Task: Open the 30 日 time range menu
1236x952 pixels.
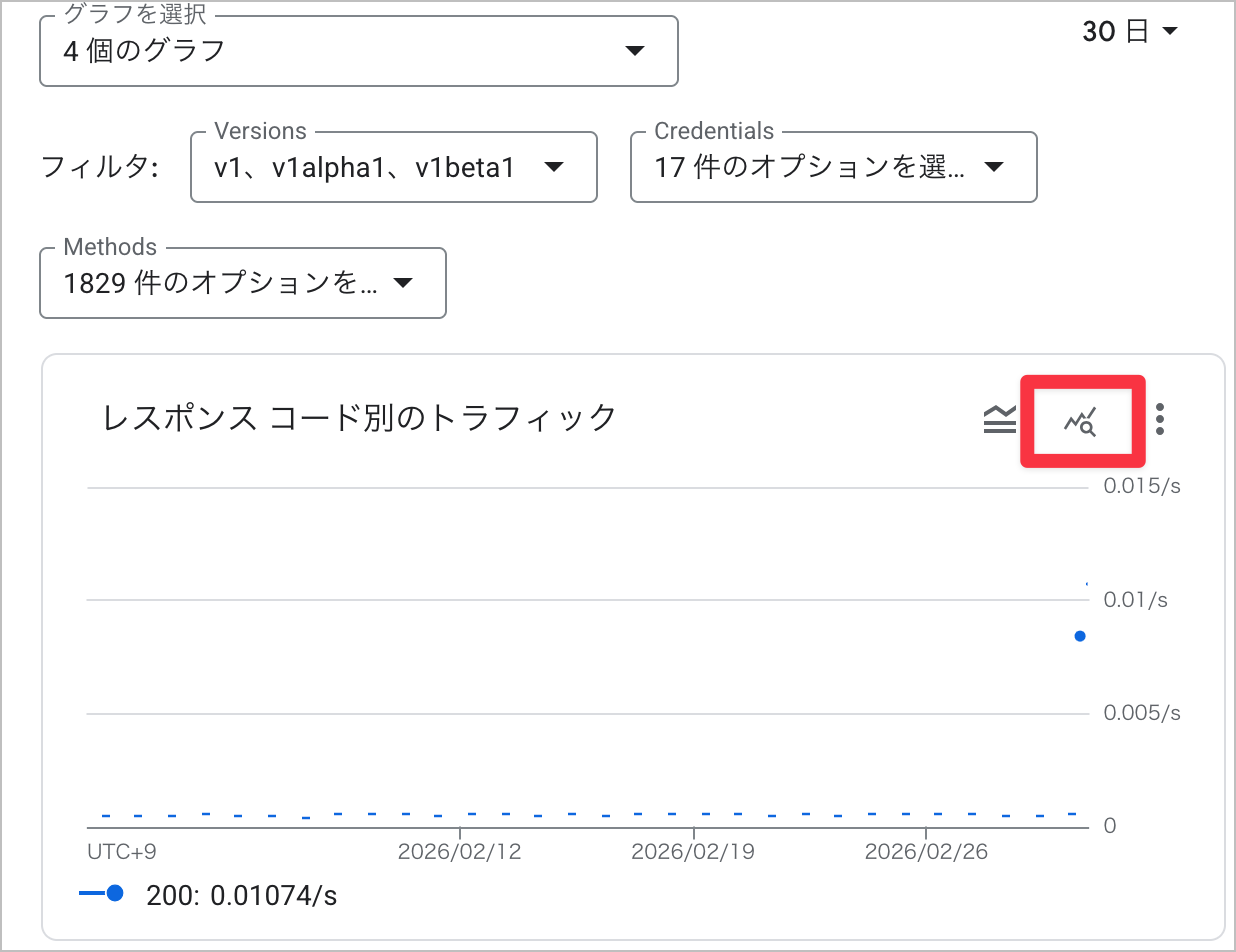Action: 1130,31
